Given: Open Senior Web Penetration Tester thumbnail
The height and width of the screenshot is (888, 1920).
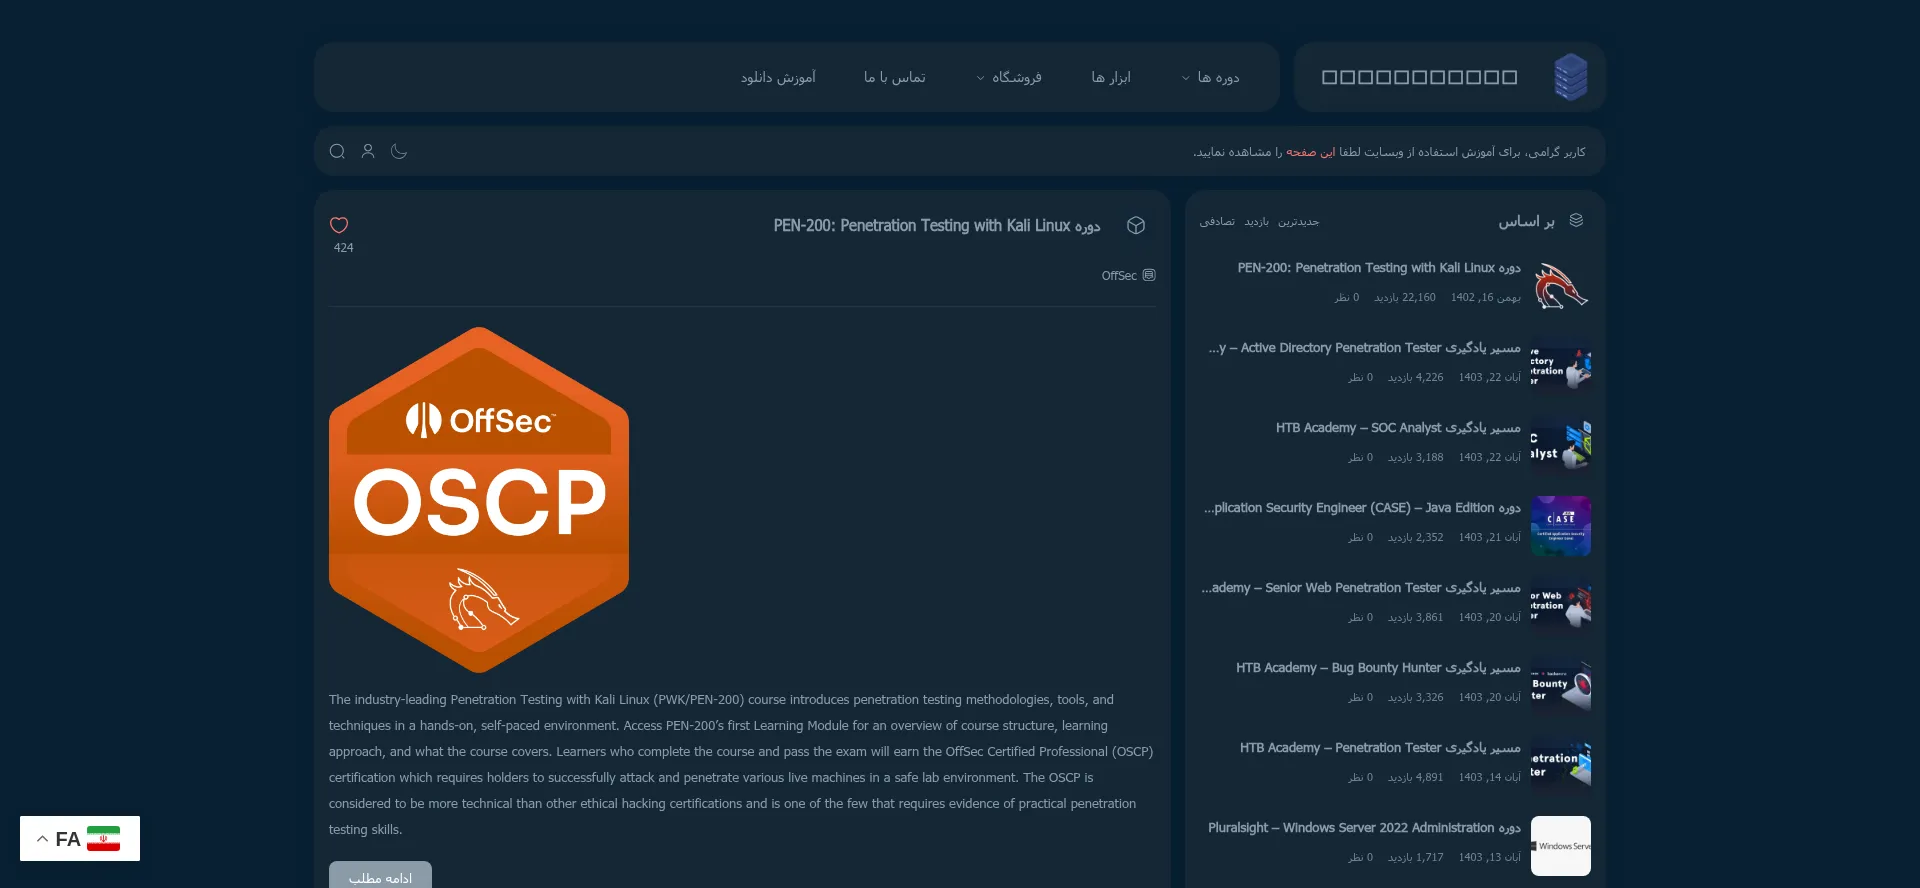Looking at the screenshot, I should point(1561,606).
